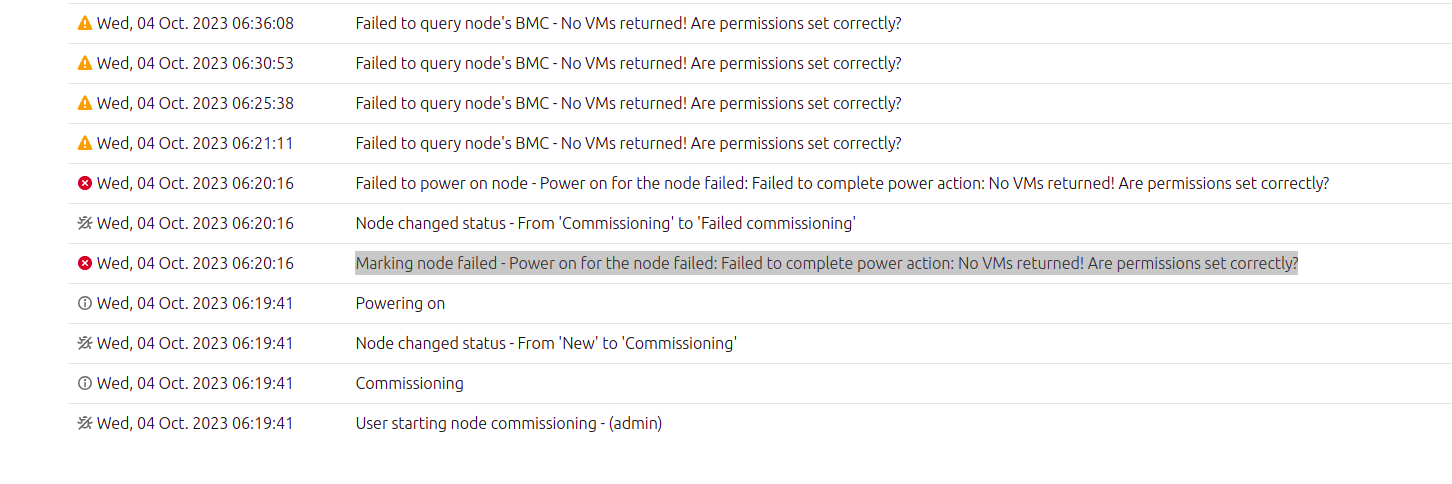Click the warning icon on the 06:21:11 row
This screenshot has height=484, width=1452.
pos(85,143)
